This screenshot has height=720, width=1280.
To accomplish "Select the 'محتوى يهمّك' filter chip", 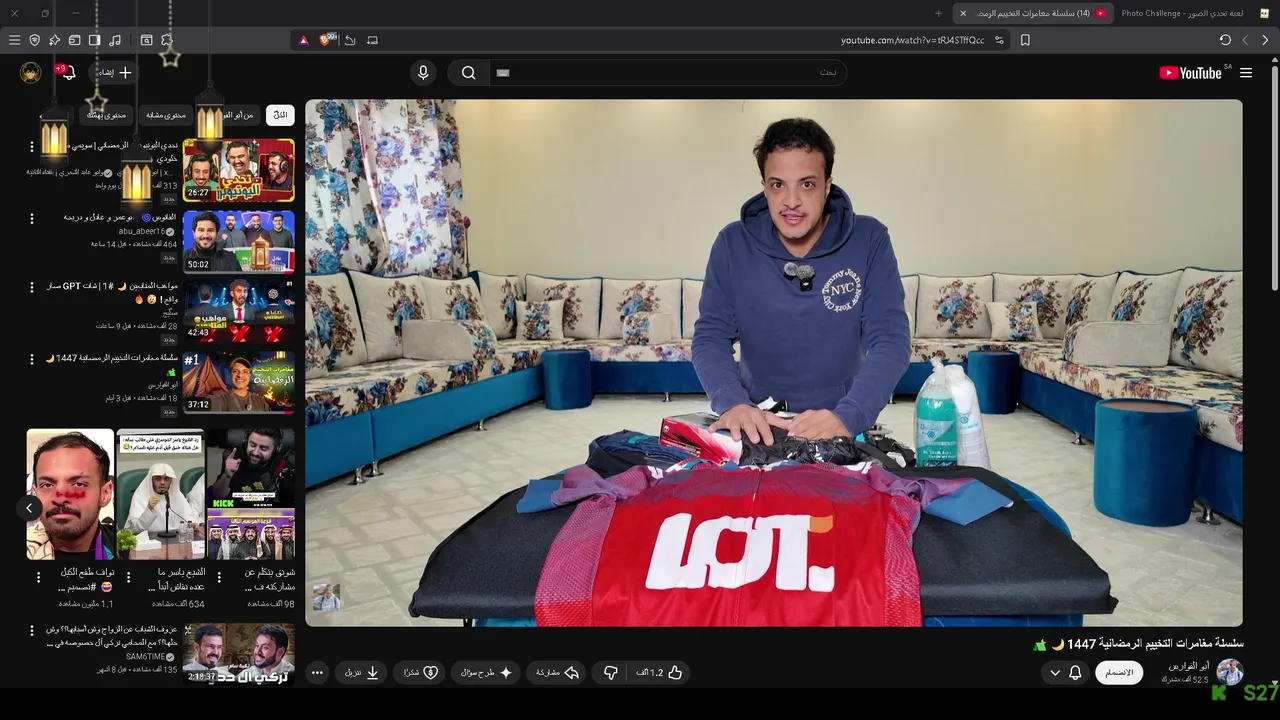I will [106, 115].
